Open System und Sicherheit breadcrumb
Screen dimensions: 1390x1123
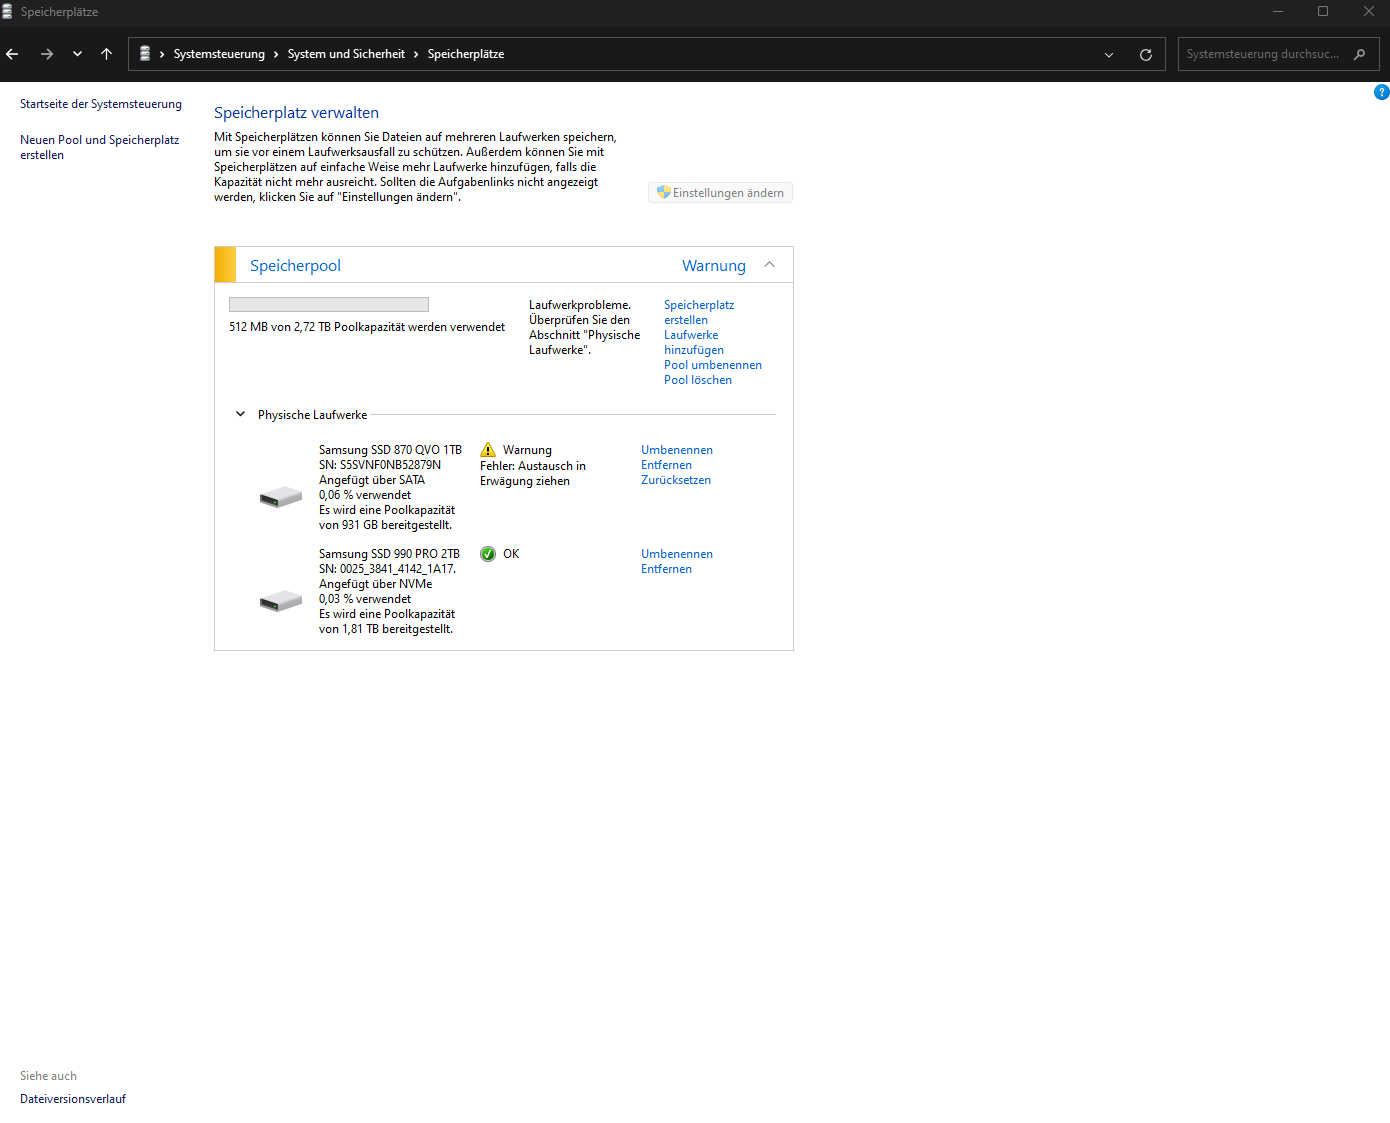(x=346, y=54)
